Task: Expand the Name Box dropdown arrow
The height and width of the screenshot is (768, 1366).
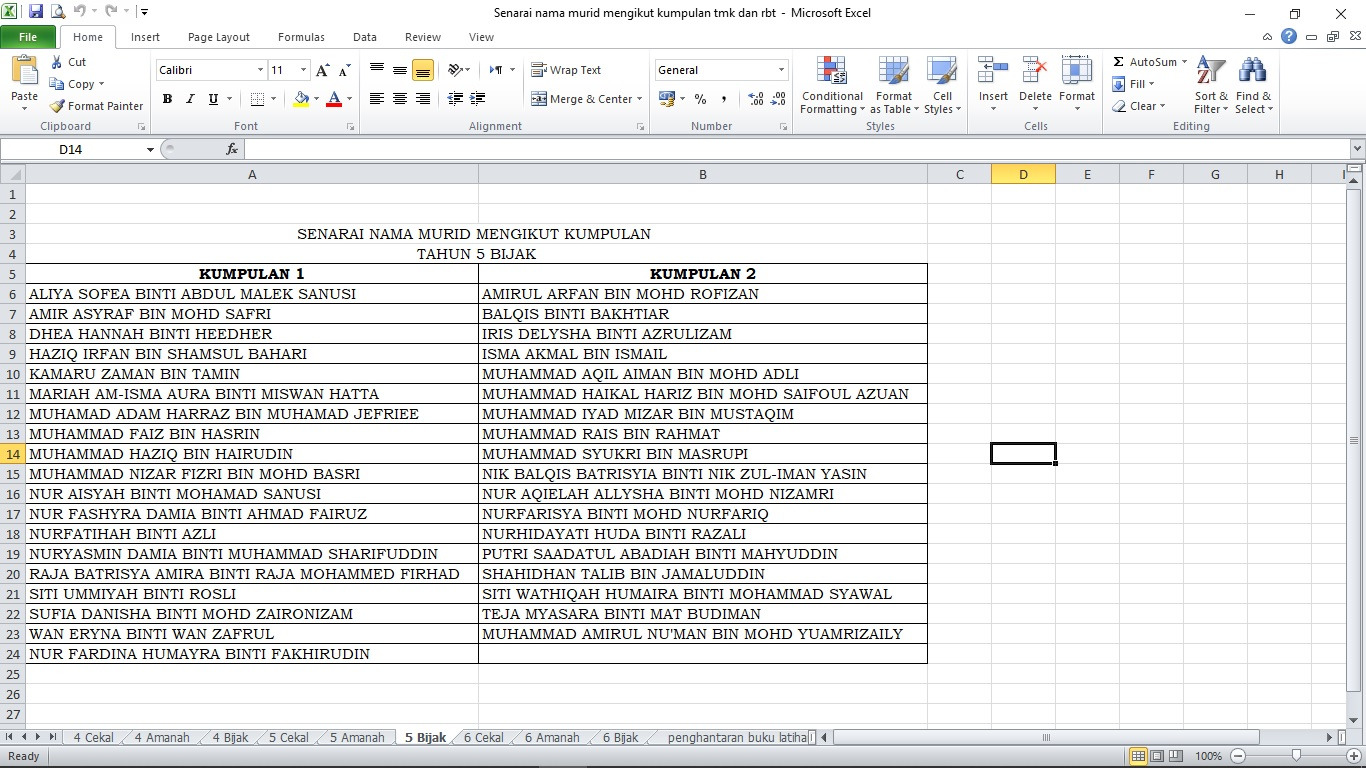Action: click(x=150, y=149)
